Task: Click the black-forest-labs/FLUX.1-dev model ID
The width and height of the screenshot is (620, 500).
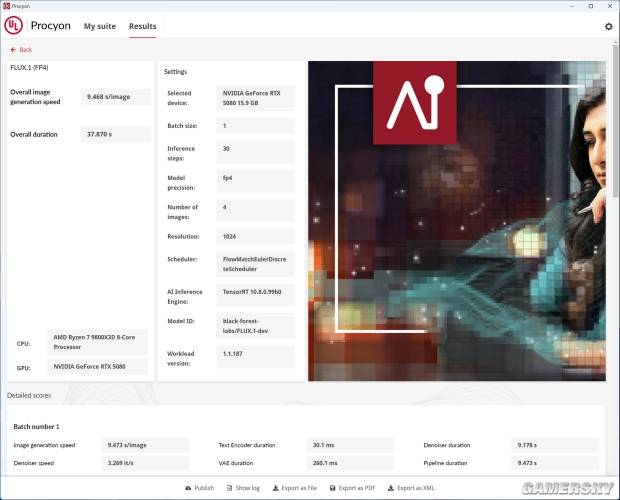Action: pos(255,326)
